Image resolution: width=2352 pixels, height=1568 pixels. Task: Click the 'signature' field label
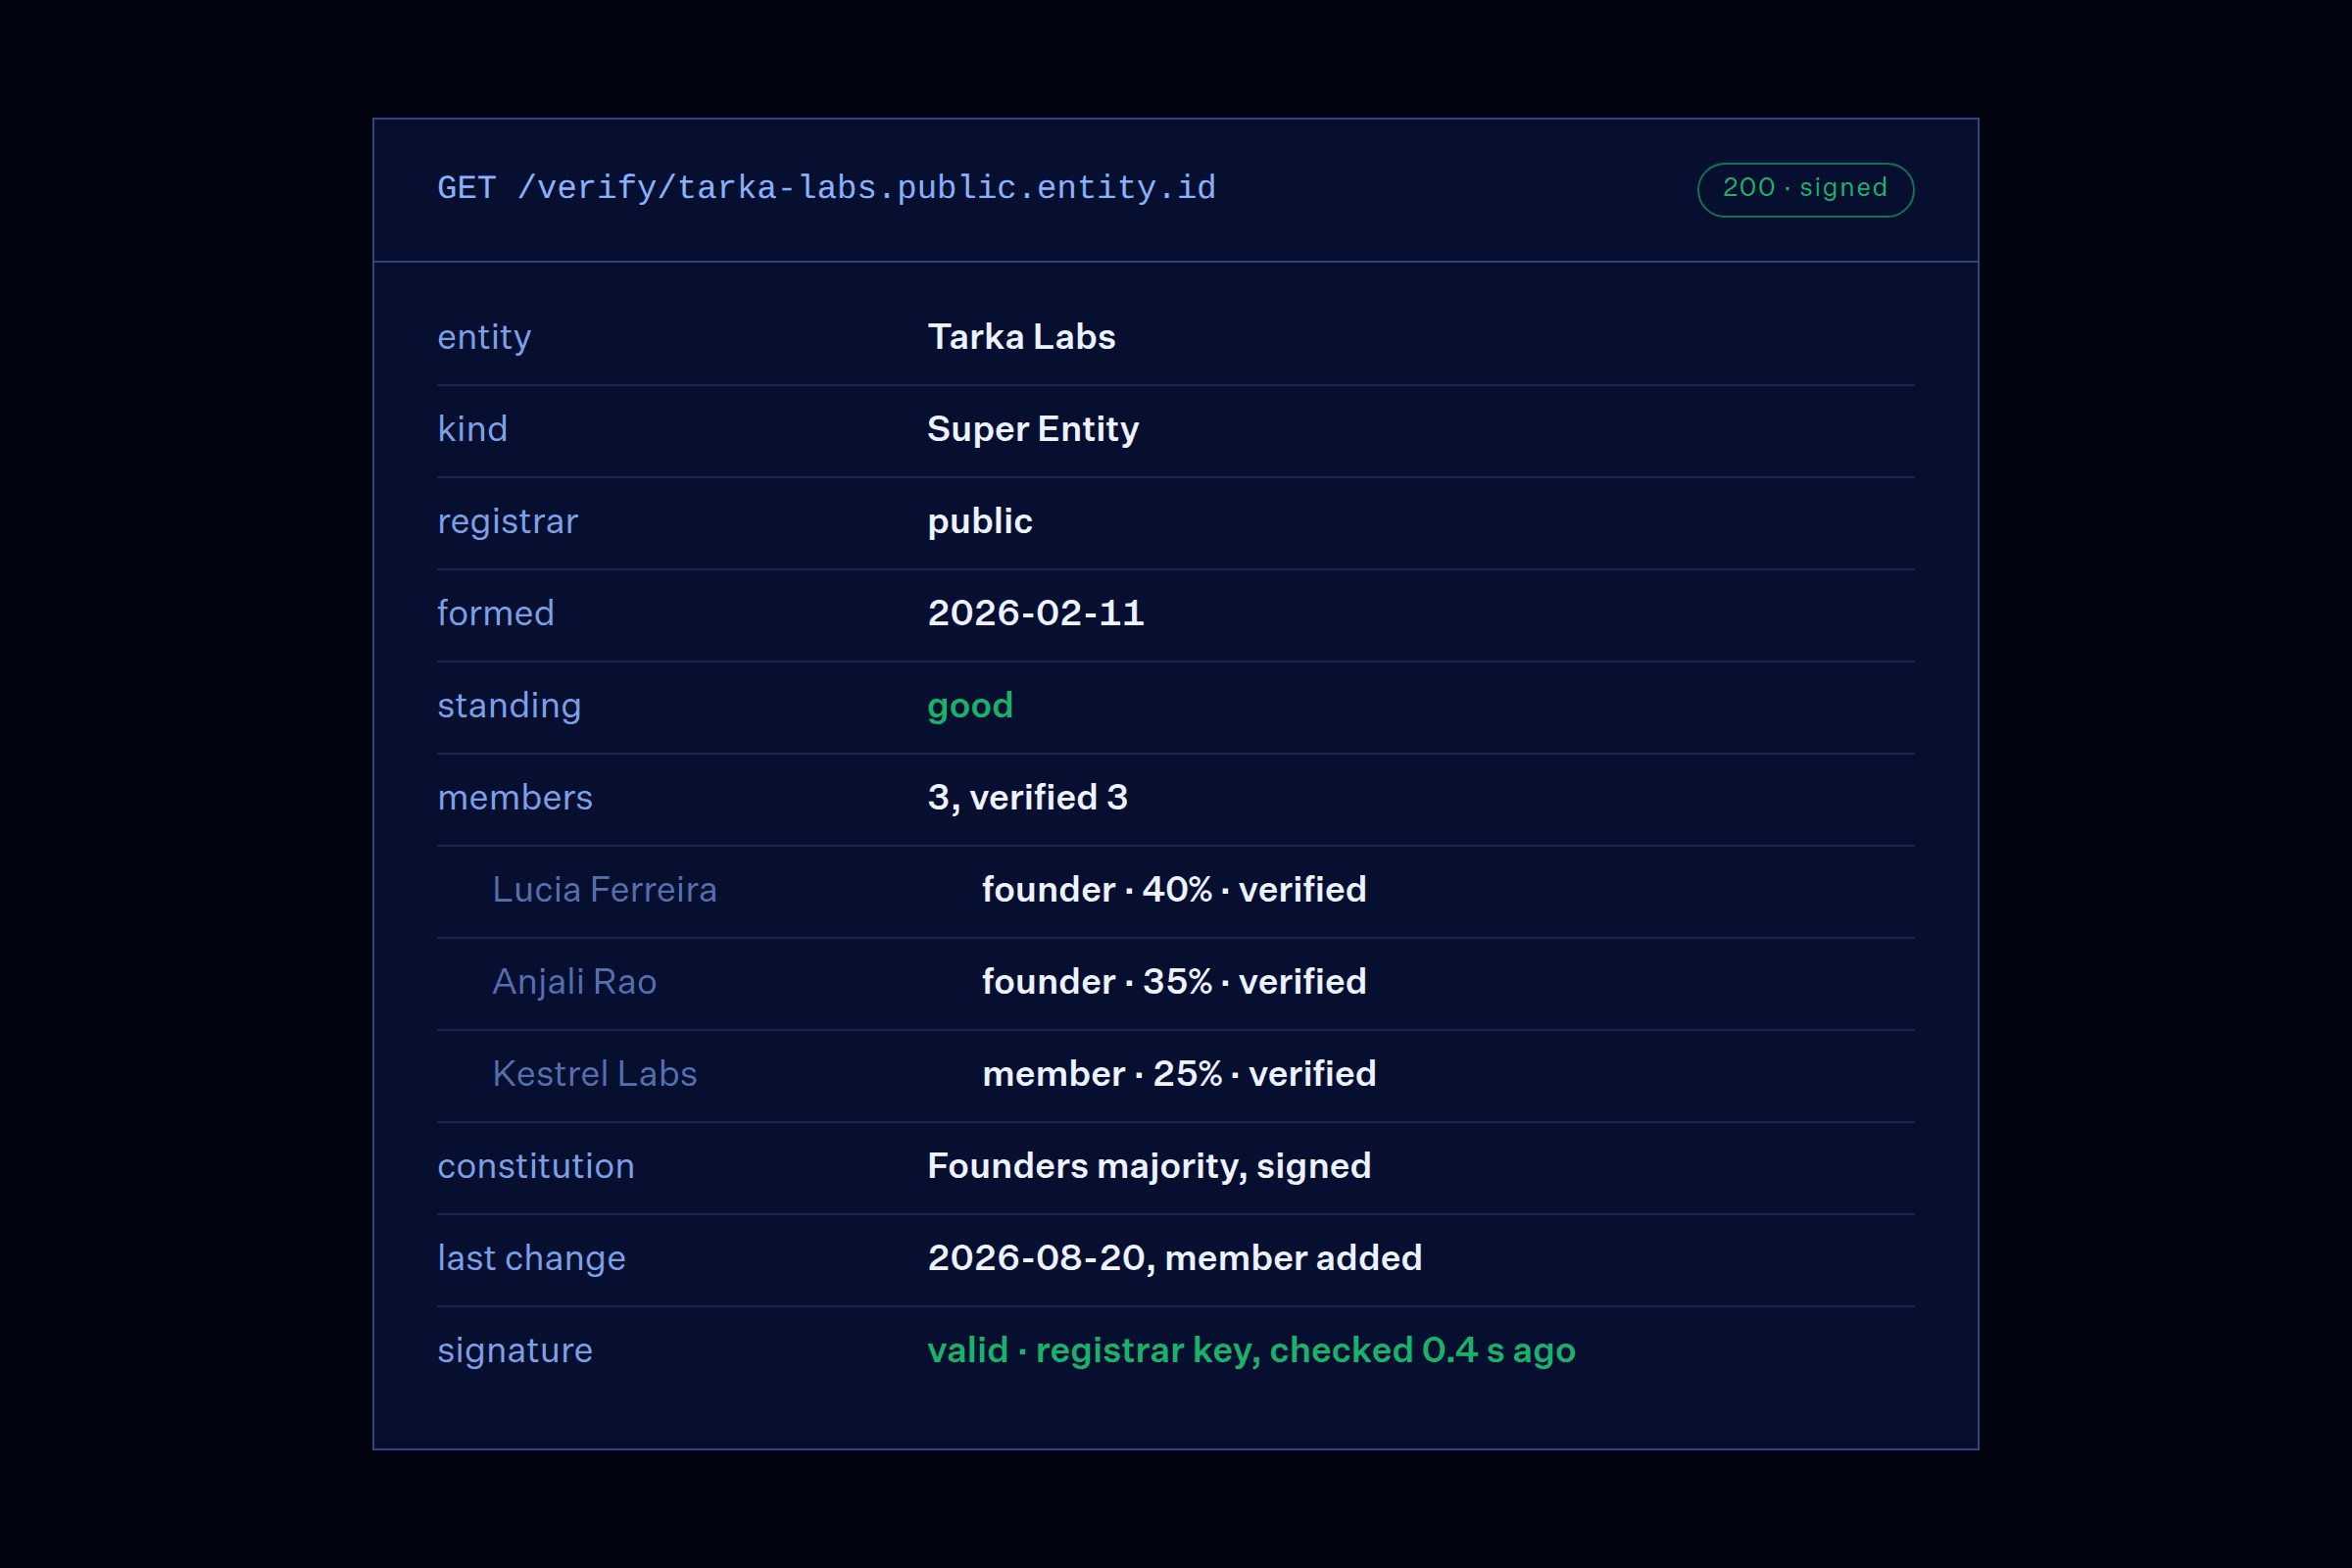click(x=514, y=1351)
